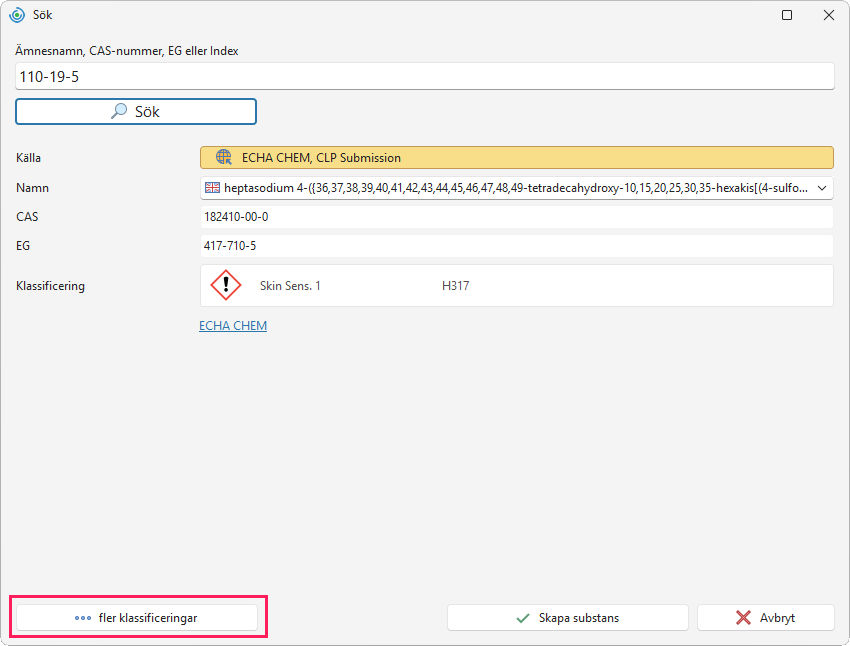The image size is (850, 646).
Task: Click the exclamation mark hazard pictogram
Action: coord(226,285)
